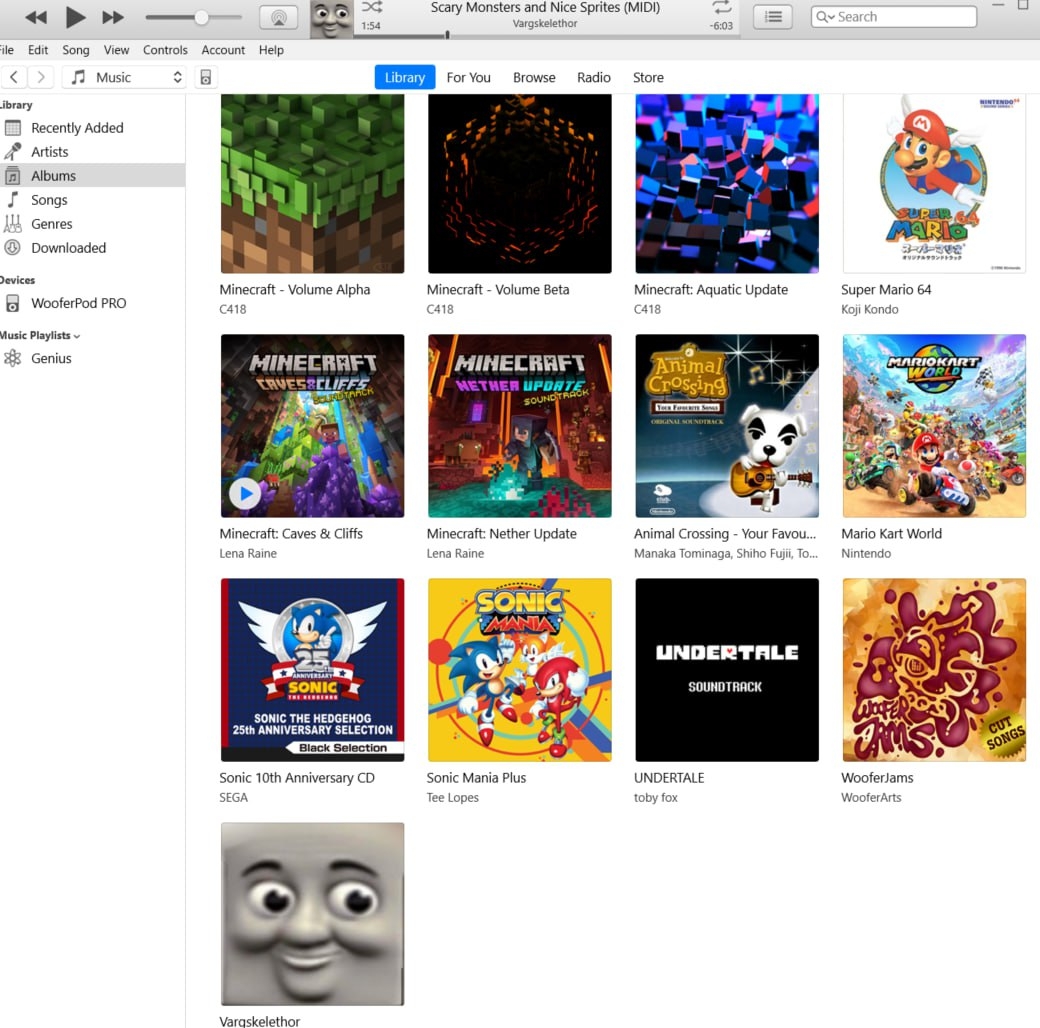Screen dimensions: 1040x1028
Task: Open the Controls menu
Action: [x=165, y=50]
